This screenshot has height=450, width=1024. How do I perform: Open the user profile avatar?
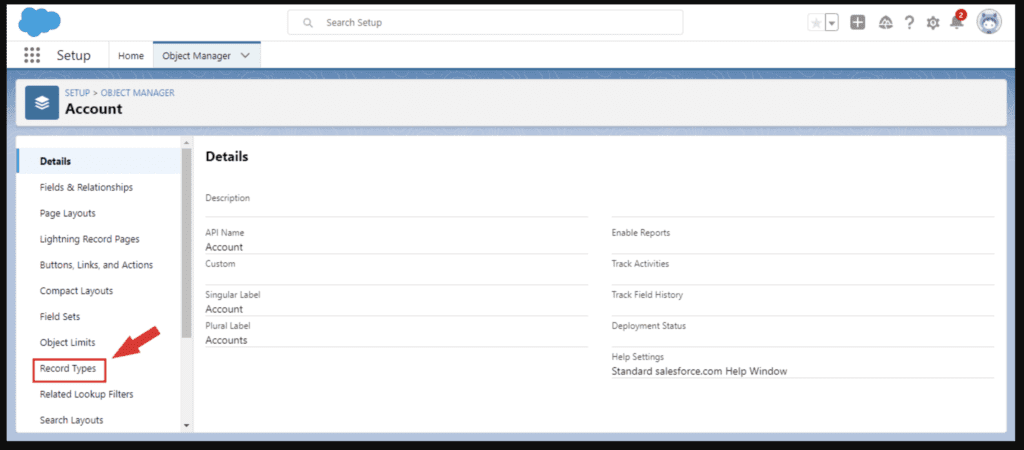point(989,22)
